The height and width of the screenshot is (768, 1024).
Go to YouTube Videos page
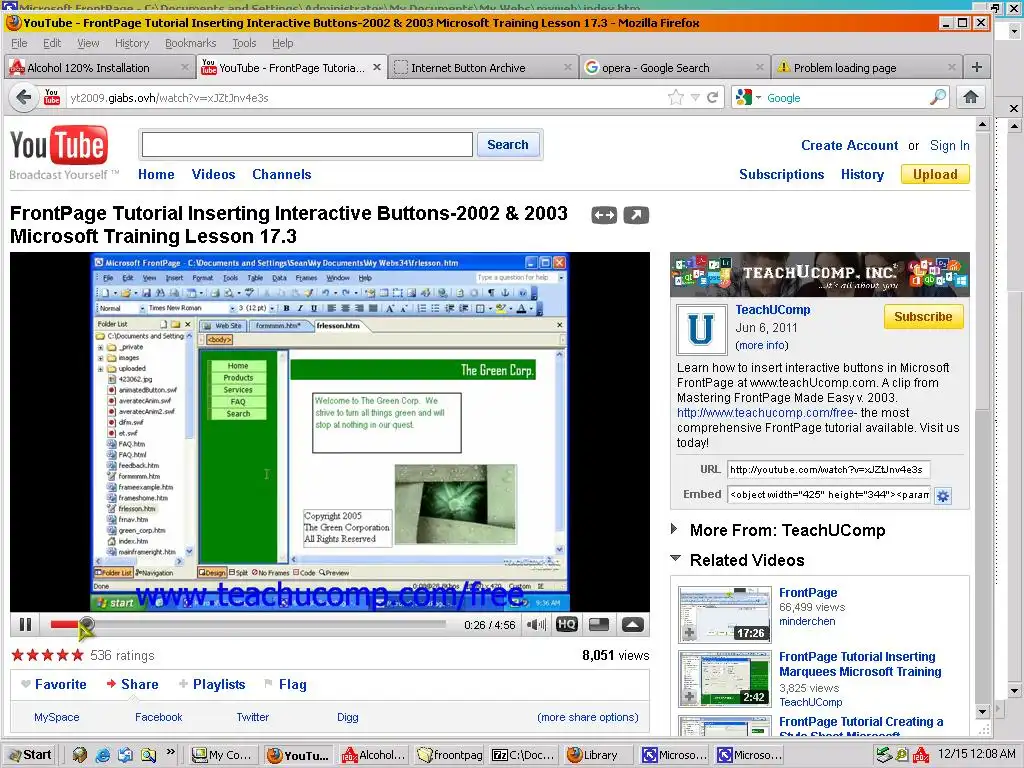point(213,174)
